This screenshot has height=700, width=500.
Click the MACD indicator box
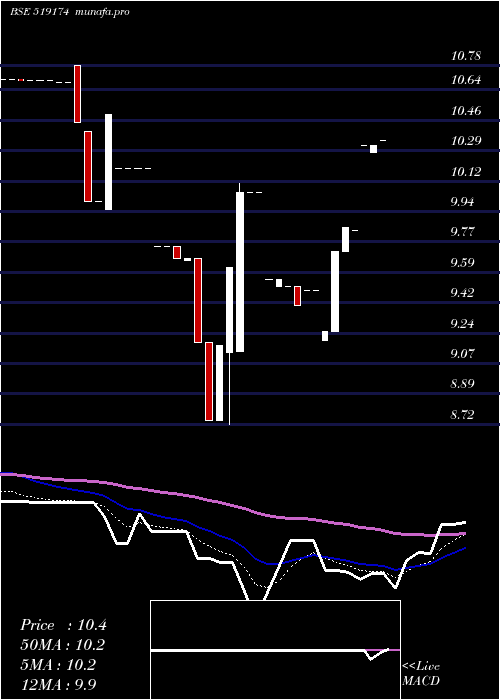click(x=275, y=650)
